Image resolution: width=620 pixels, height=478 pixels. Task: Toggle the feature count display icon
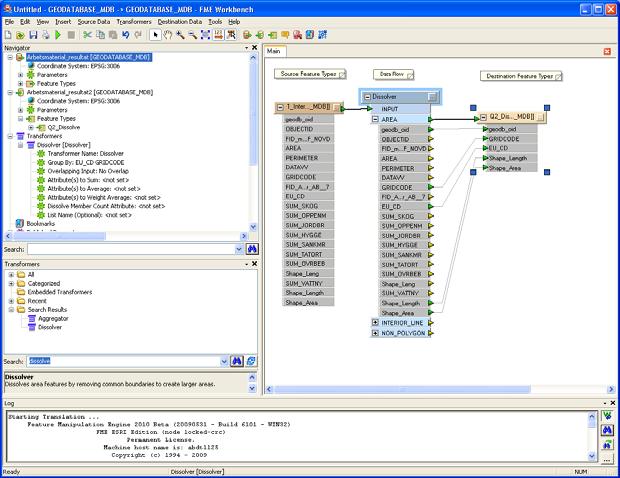[x=218, y=35]
